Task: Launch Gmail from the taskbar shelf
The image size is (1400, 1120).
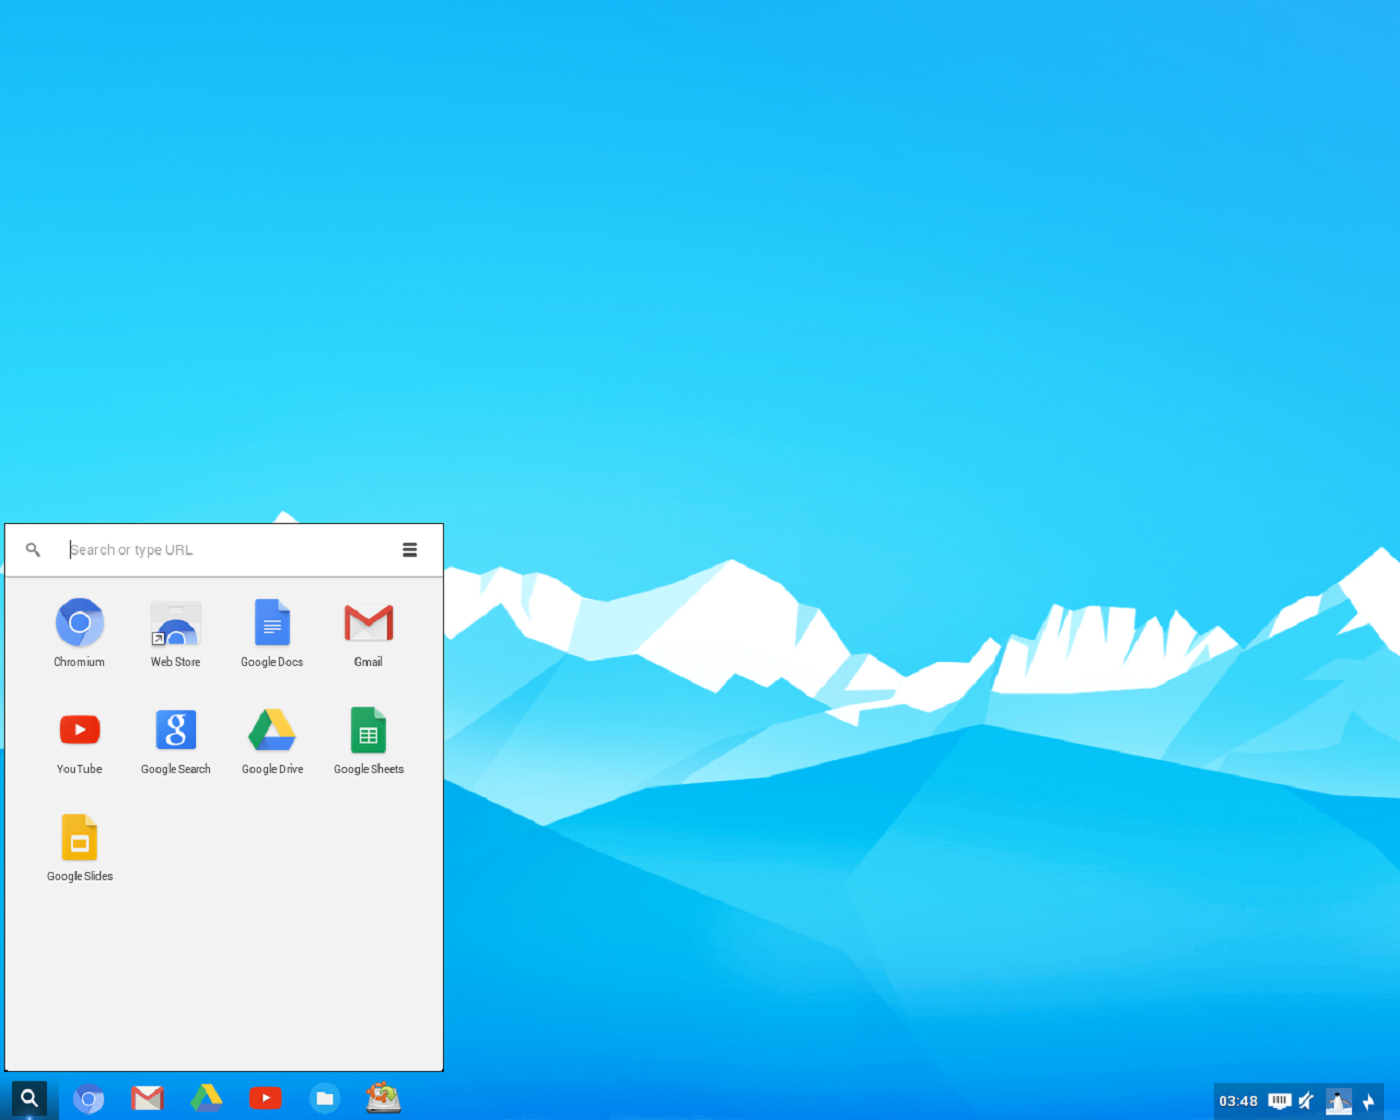Action: [x=148, y=1098]
